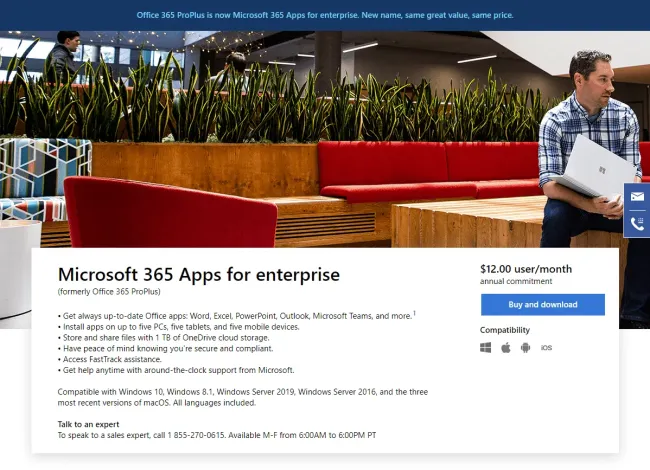Click the 'Get always up-to-date Office apps' bullet
Viewport: 650px width, 470px height.
237,316
